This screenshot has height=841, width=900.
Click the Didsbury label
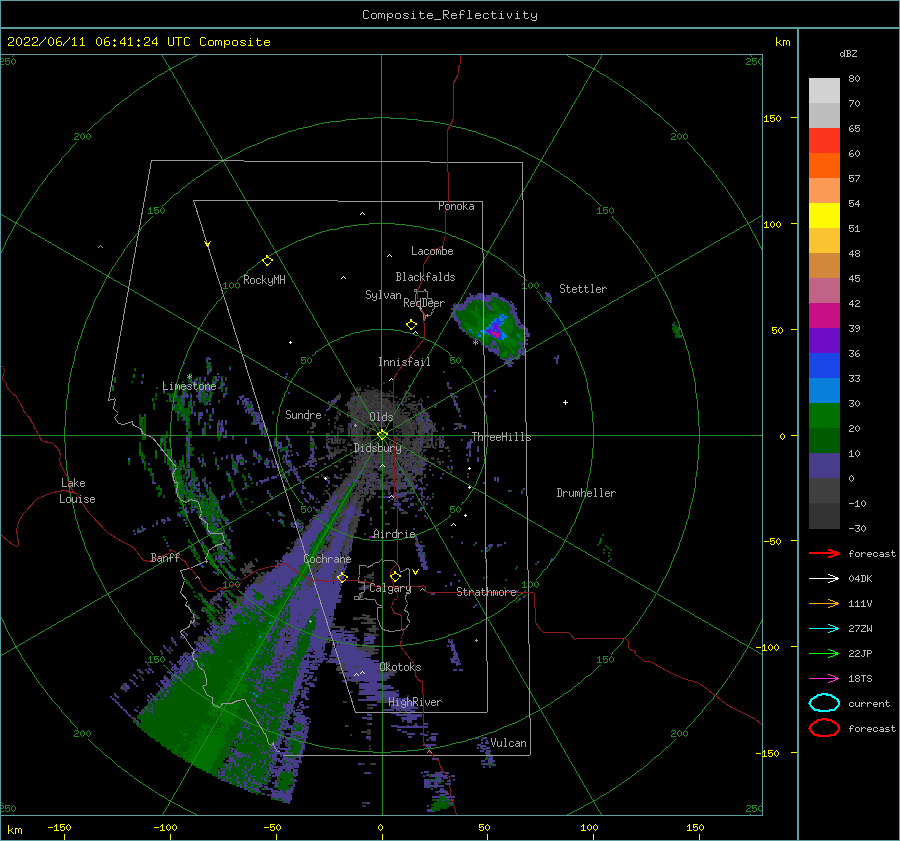coord(377,448)
